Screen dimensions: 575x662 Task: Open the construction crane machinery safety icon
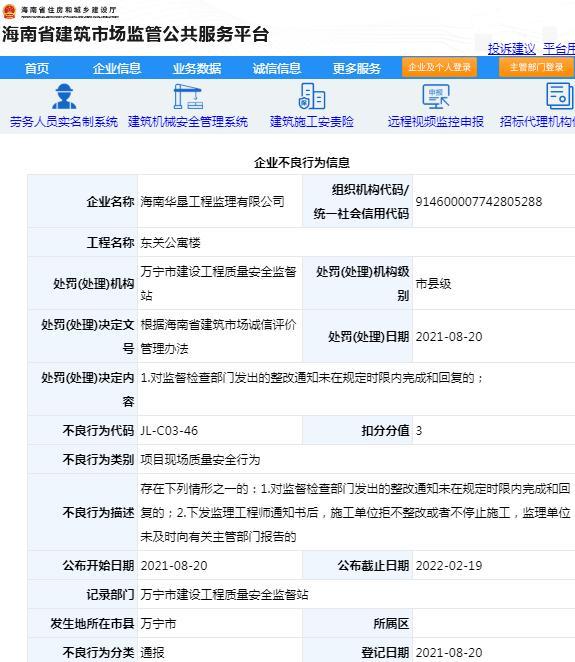pyautogui.click(x=188, y=96)
